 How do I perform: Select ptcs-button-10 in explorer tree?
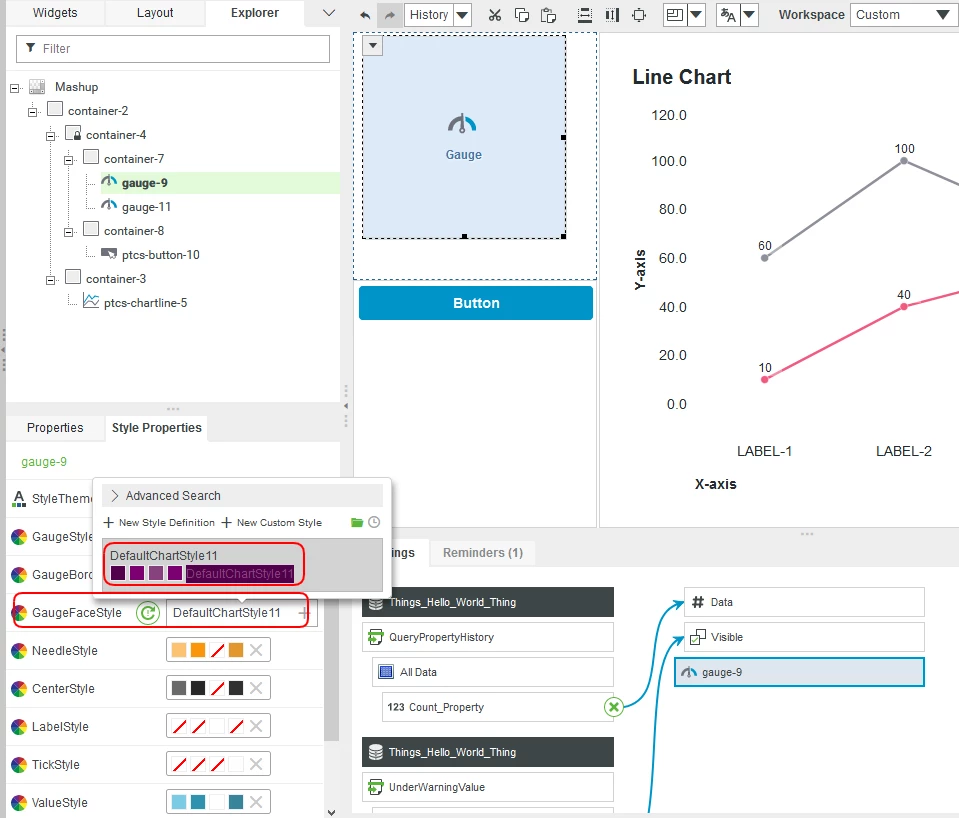160,255
